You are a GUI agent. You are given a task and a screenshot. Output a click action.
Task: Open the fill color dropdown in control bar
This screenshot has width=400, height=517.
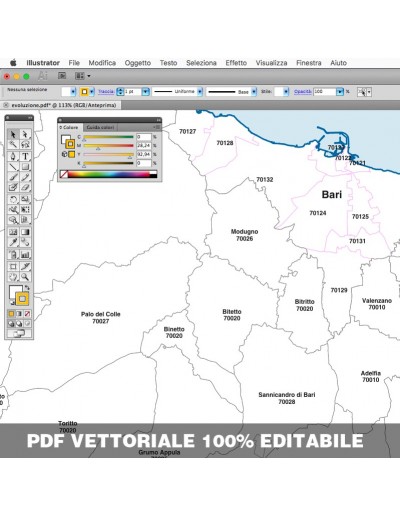tap(73, 92)
